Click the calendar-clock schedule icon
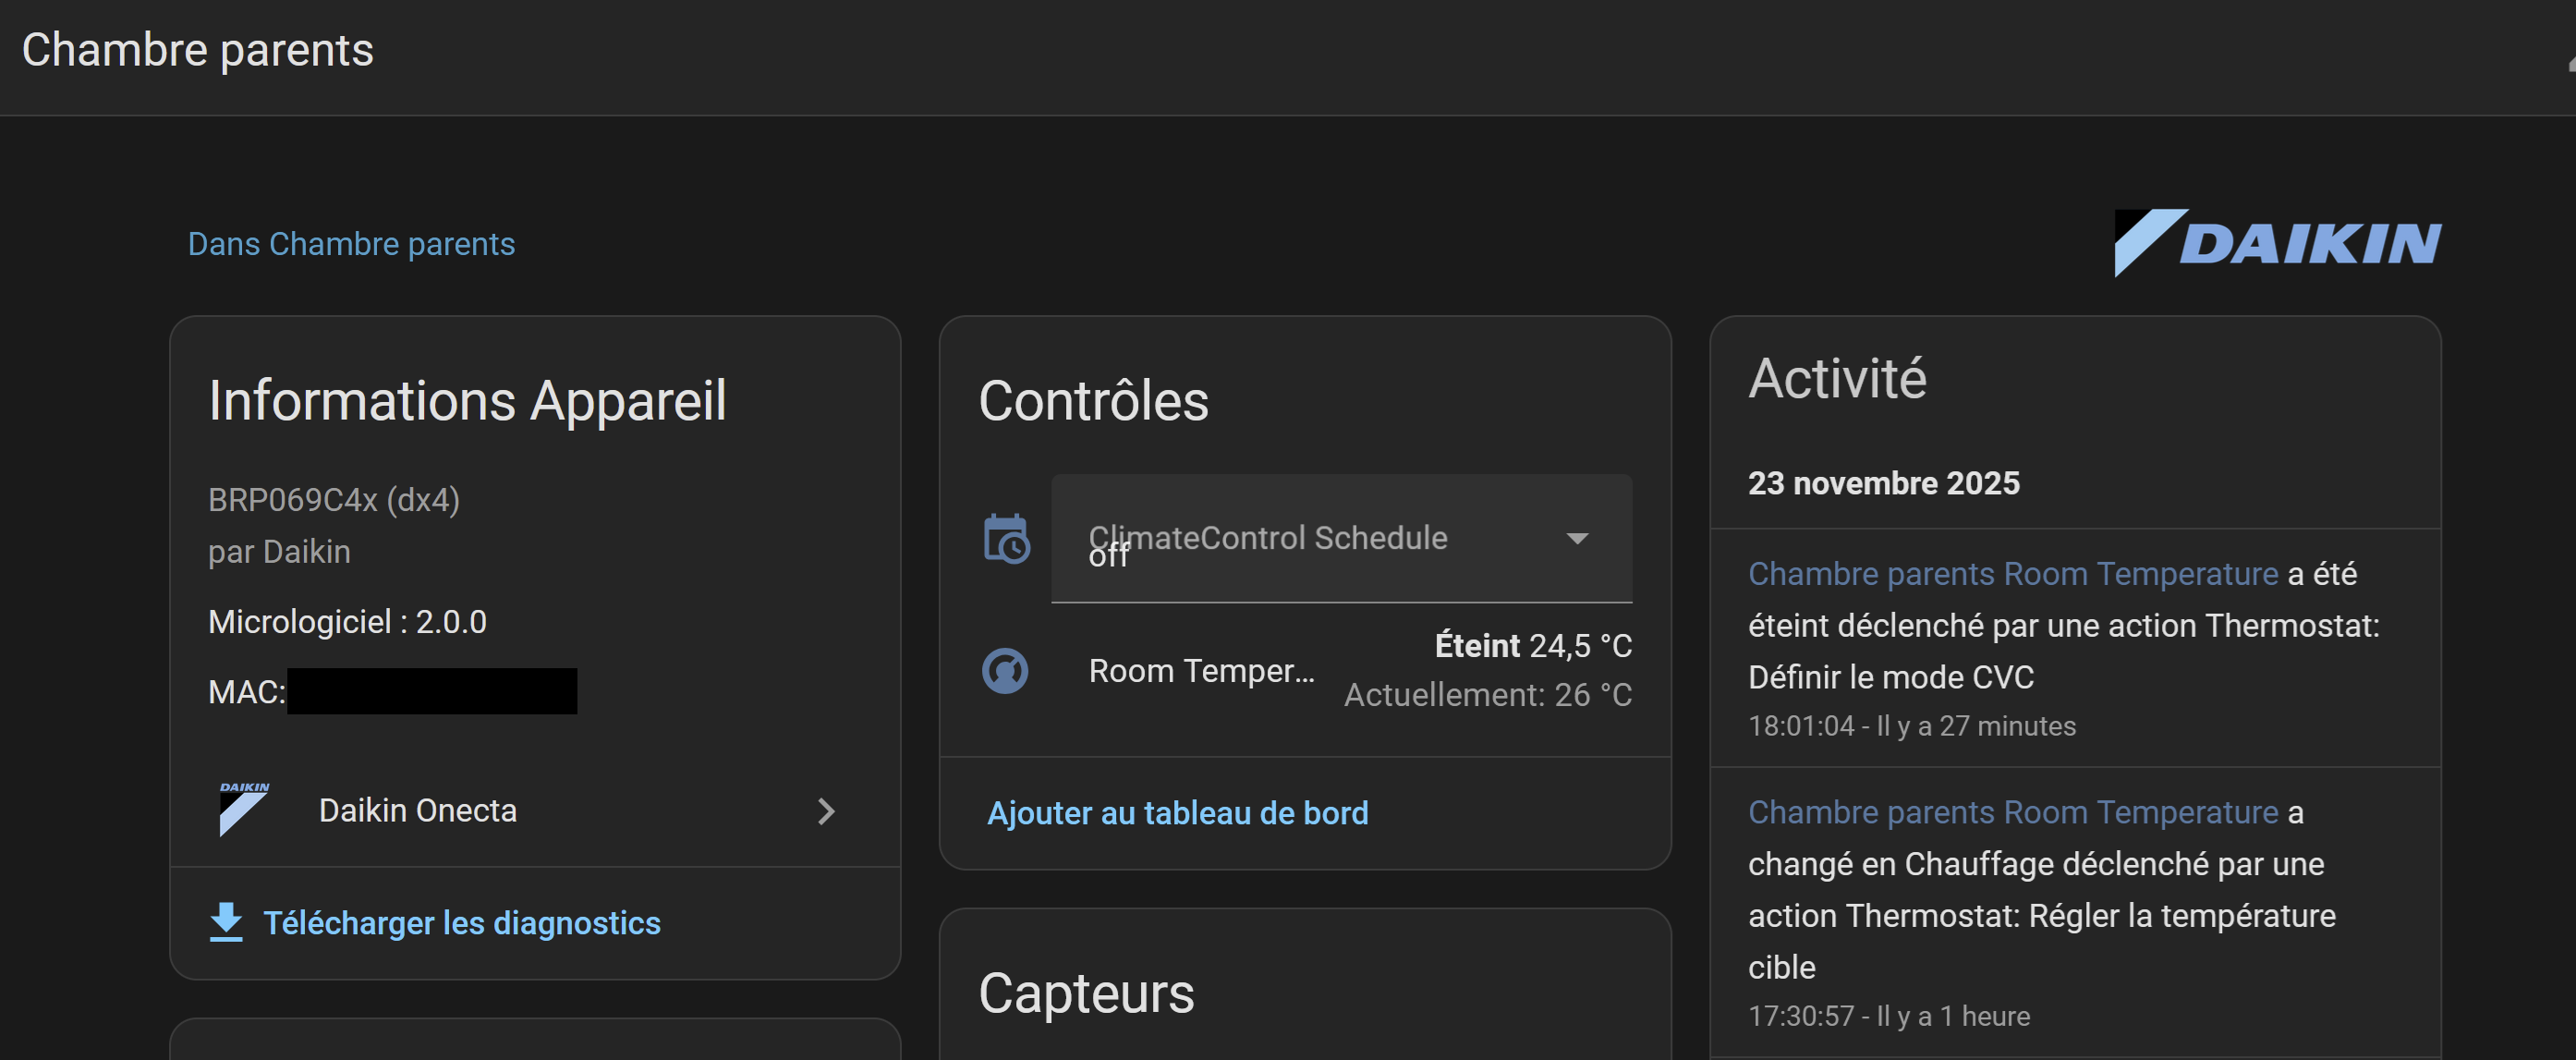The height and width of the screenshot is (1060, 2576). [x=1006, y=539]
